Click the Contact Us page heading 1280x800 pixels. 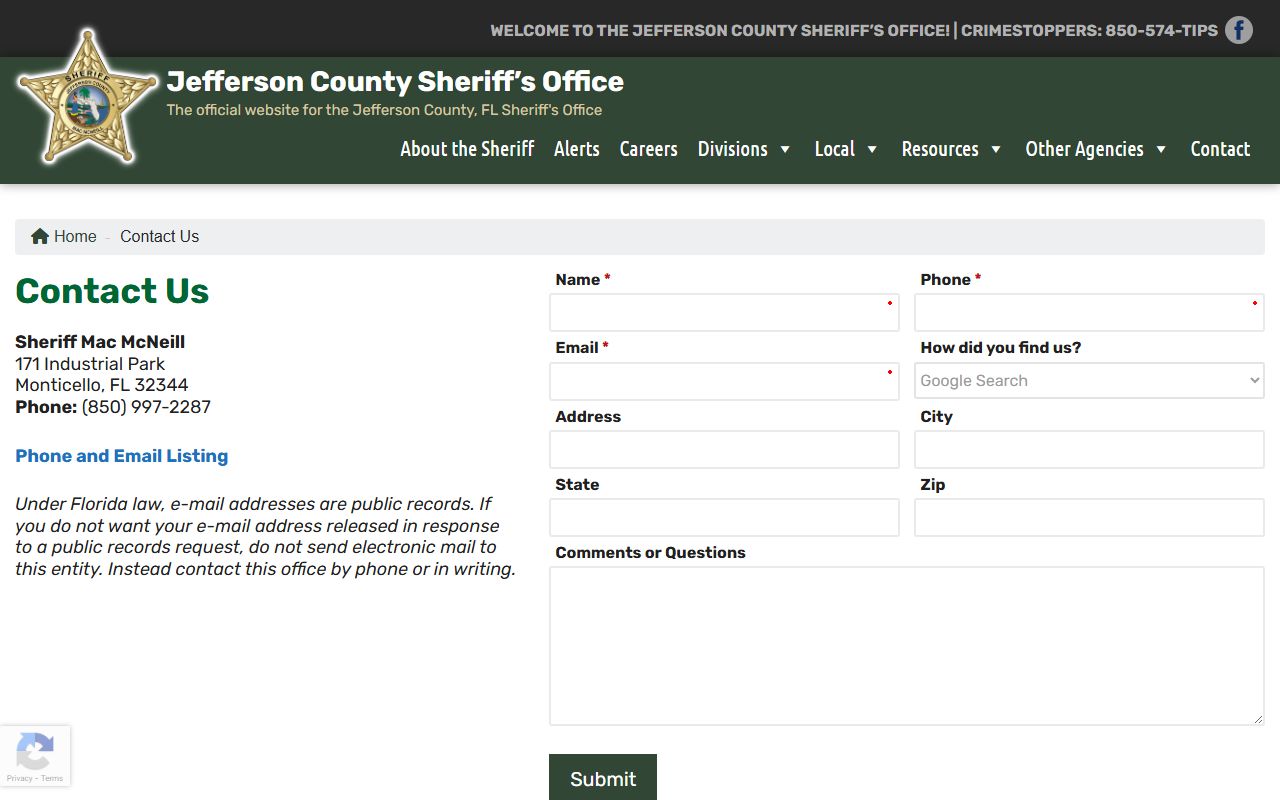coord(112,291)
